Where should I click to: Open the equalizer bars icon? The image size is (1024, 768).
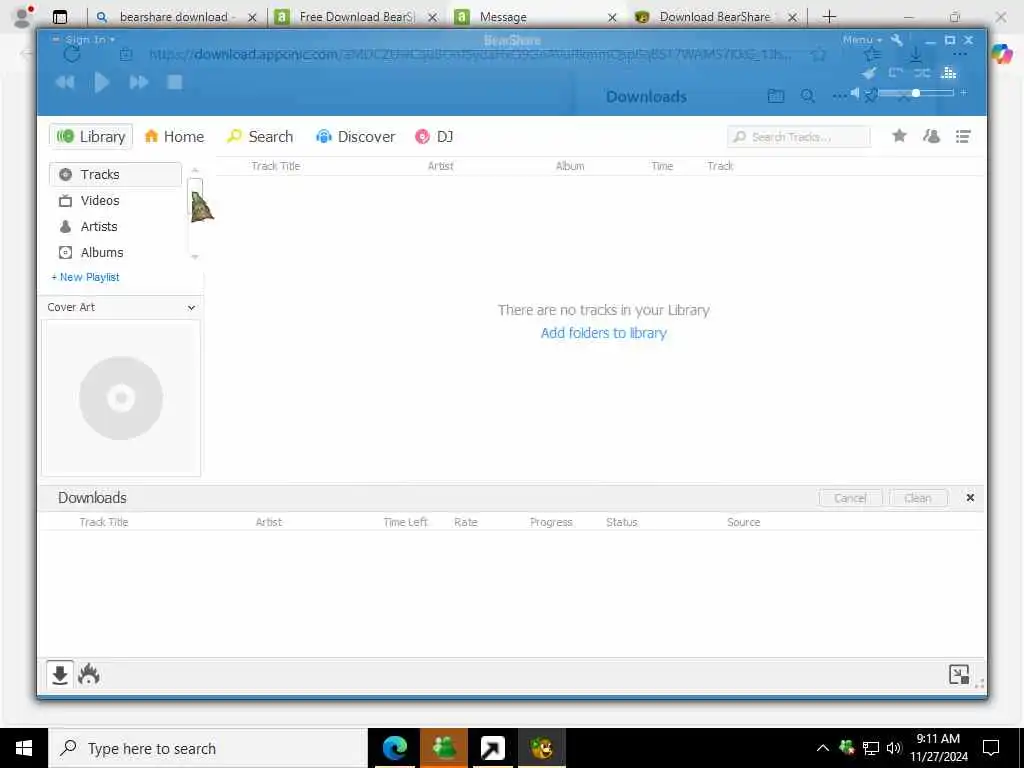click(x=948, y=73)
